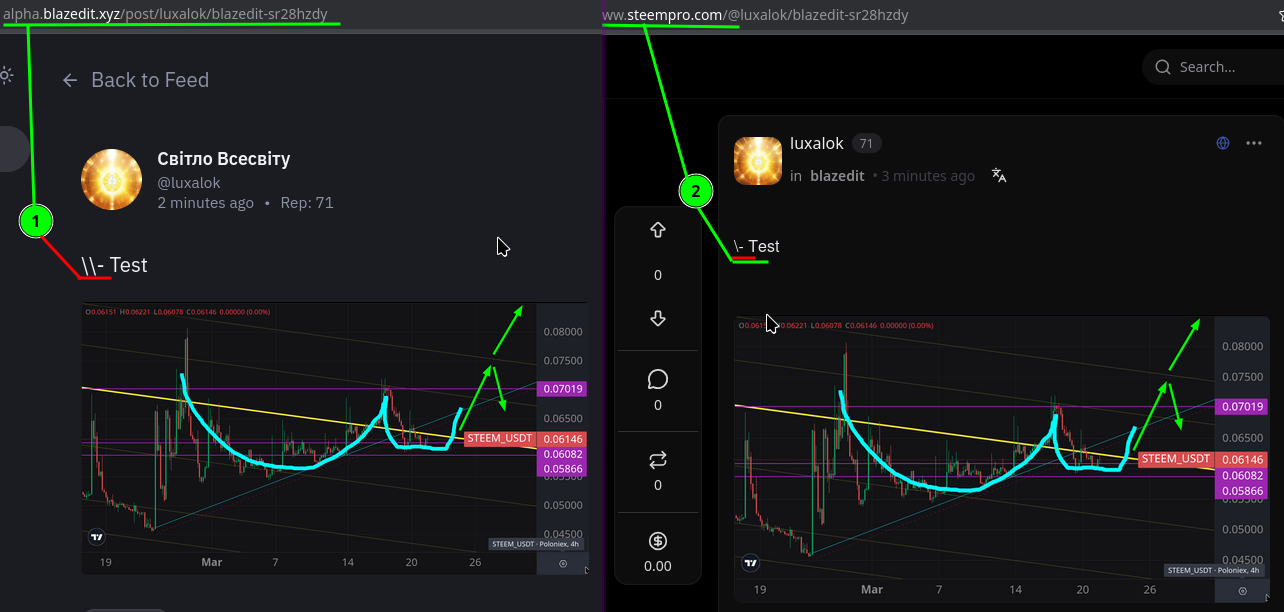Click the translate language icon

pos(998,175)
